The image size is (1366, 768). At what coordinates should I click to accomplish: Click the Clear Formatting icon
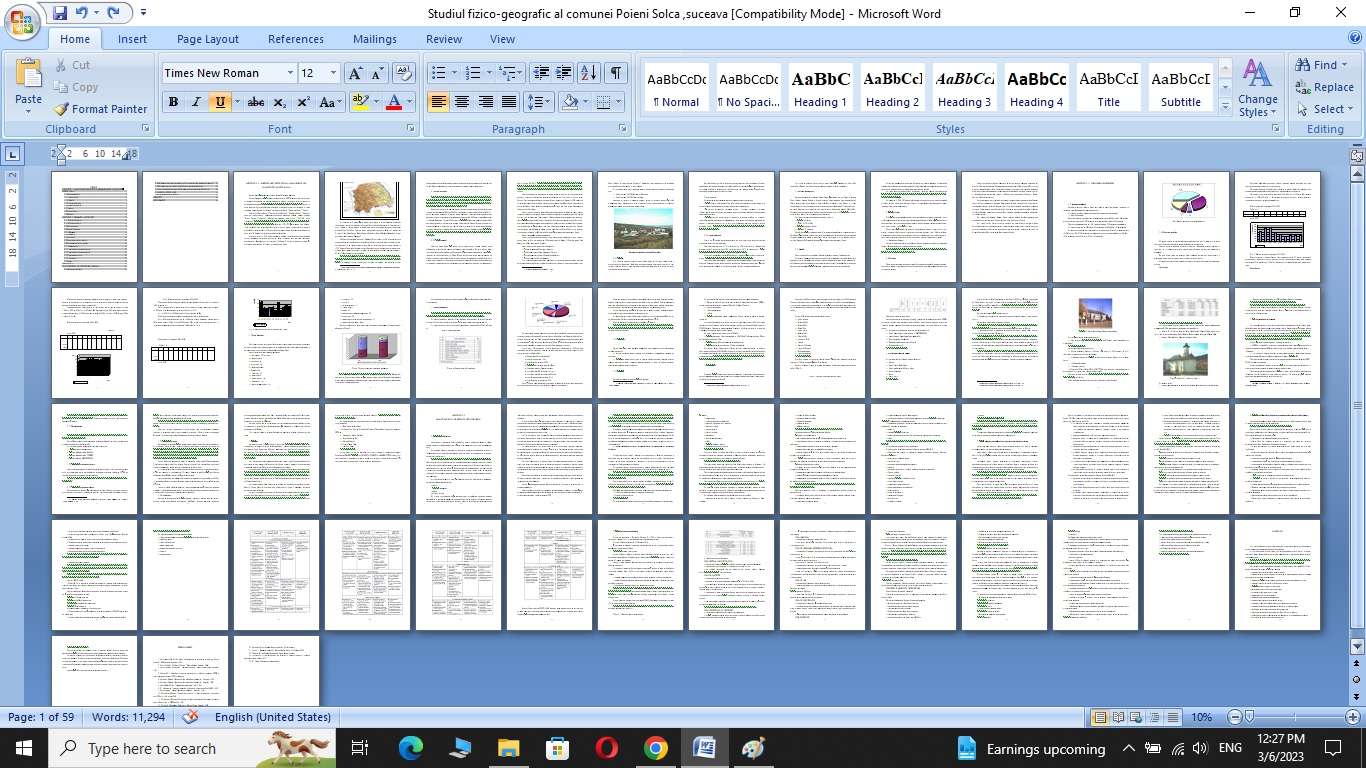(404, 73)
